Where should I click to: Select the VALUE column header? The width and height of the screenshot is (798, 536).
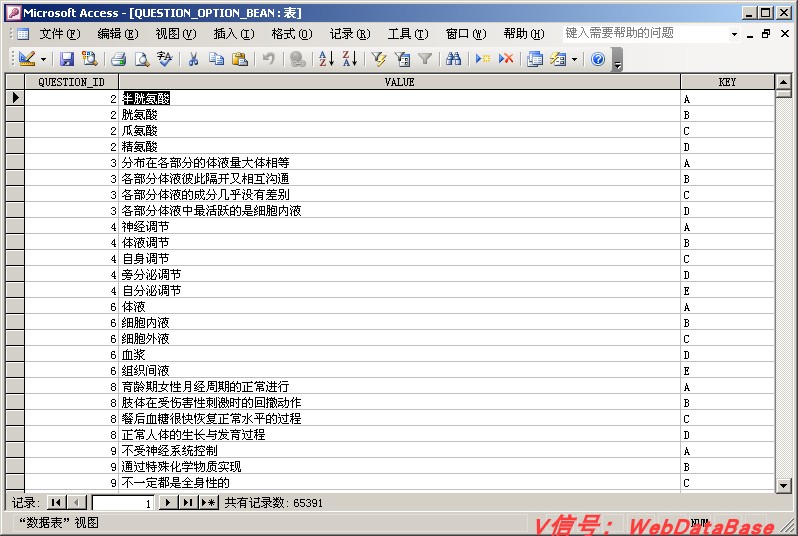[x=399, y=82]
